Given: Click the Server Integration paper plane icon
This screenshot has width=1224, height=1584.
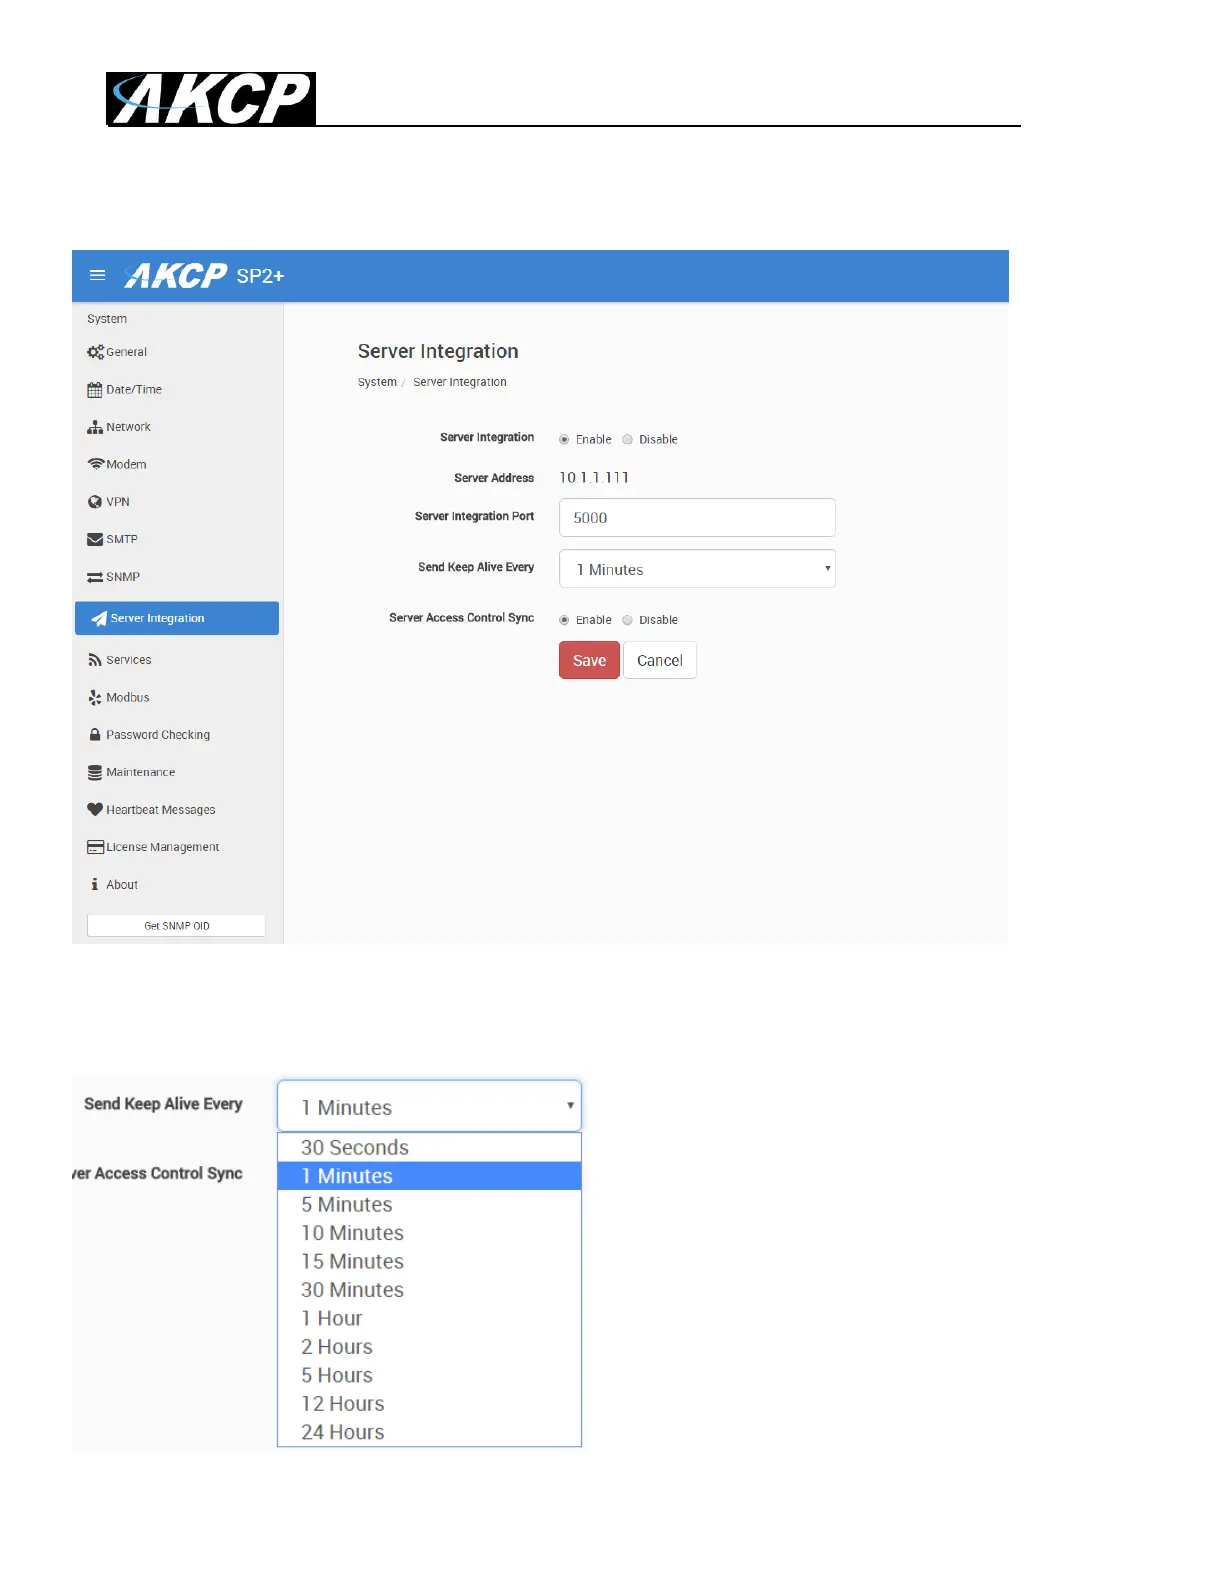Looking at the screenshot, I should [99, 618].
